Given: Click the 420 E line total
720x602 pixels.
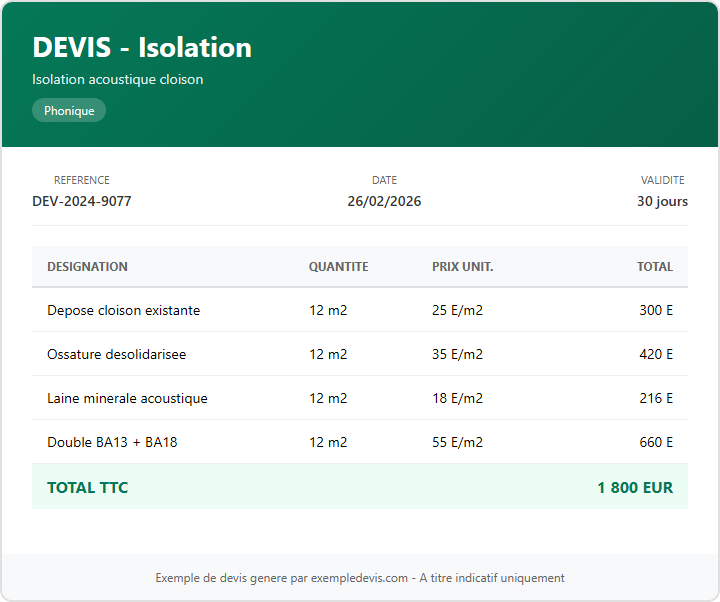Looking at the screenshot, I should tap(656, 354).
